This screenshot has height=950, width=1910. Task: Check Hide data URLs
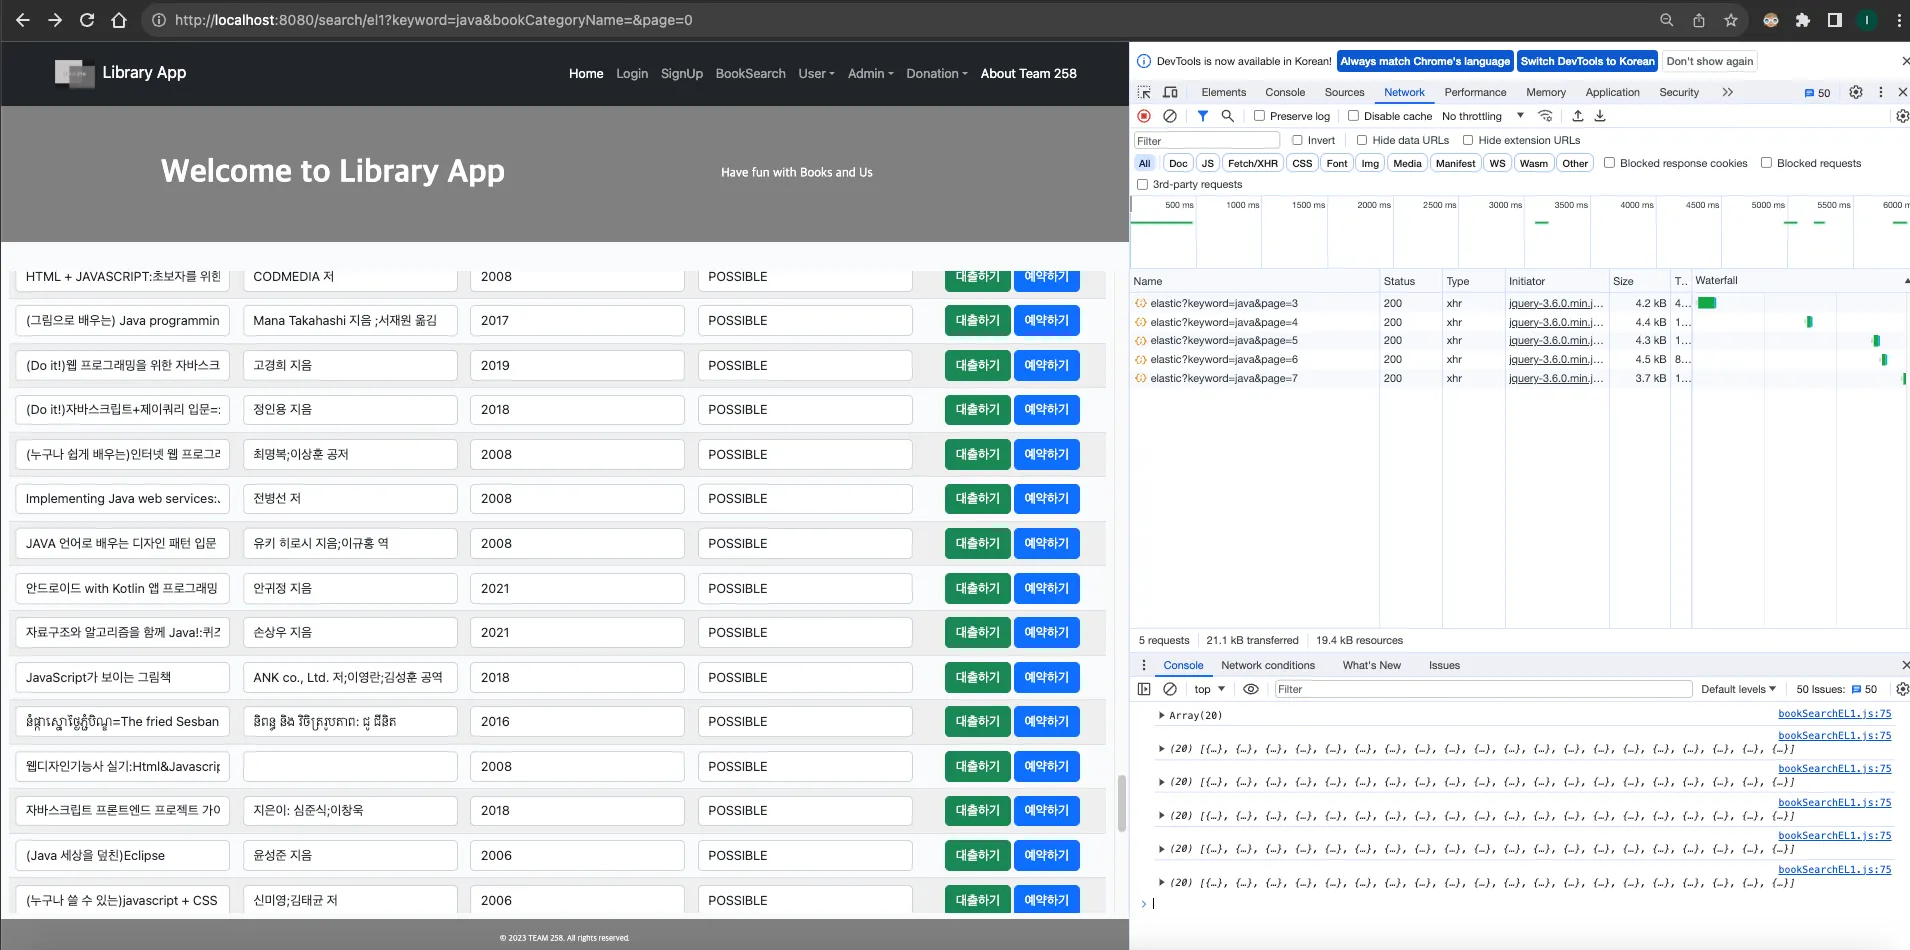tap(1362, 140)
